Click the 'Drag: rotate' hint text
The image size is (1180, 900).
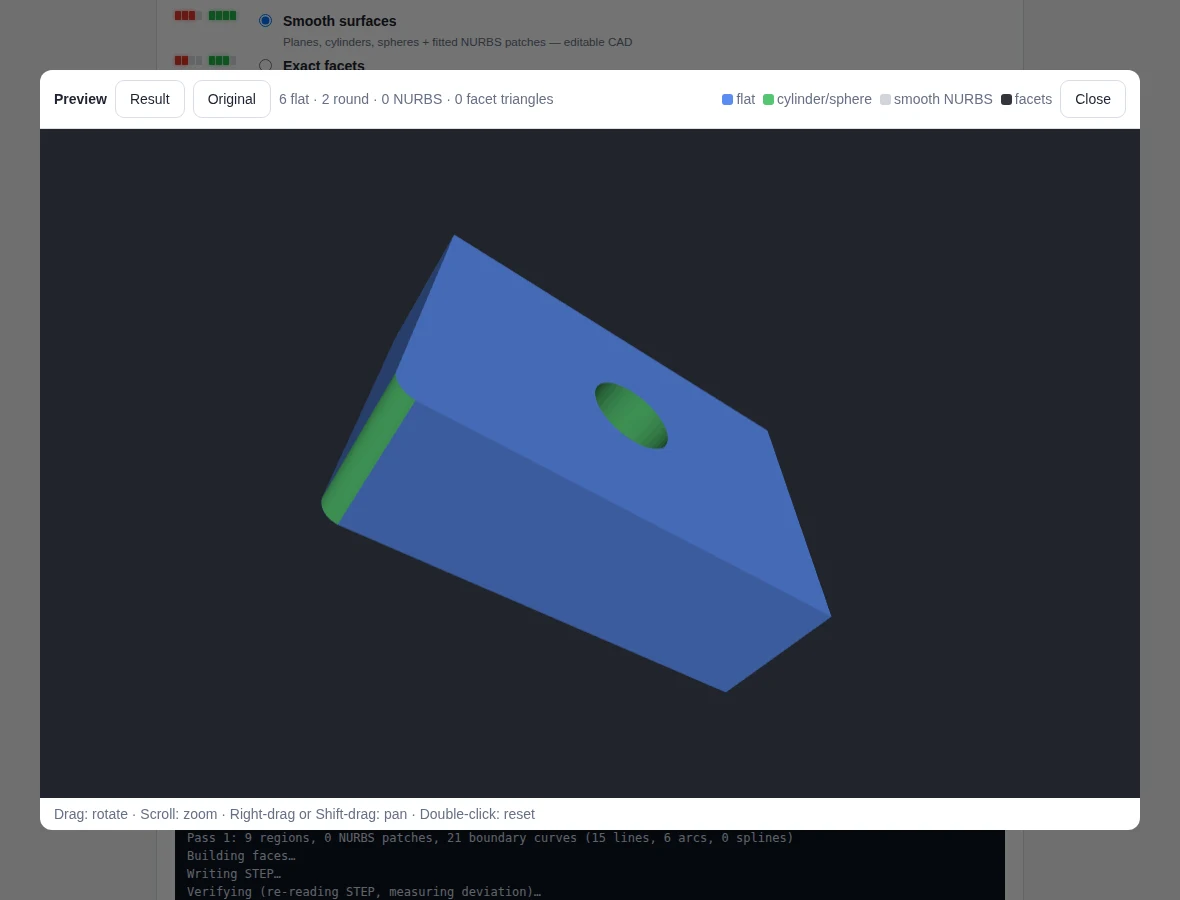[91, 814]
